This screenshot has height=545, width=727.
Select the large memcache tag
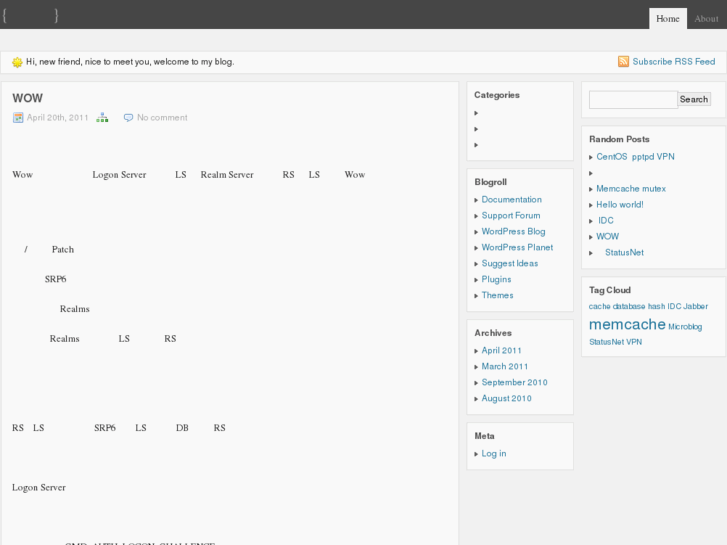click(x=627, y=324)
